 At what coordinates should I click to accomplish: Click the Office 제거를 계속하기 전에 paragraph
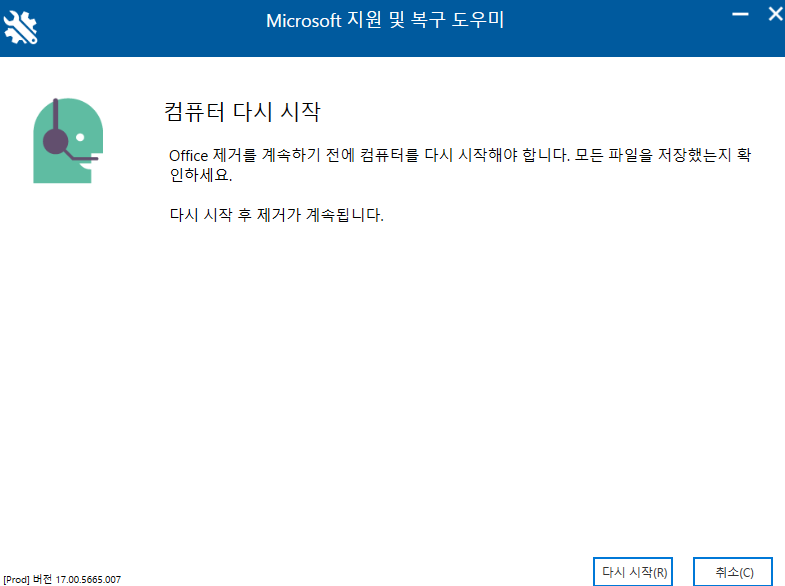pos(460,165)
